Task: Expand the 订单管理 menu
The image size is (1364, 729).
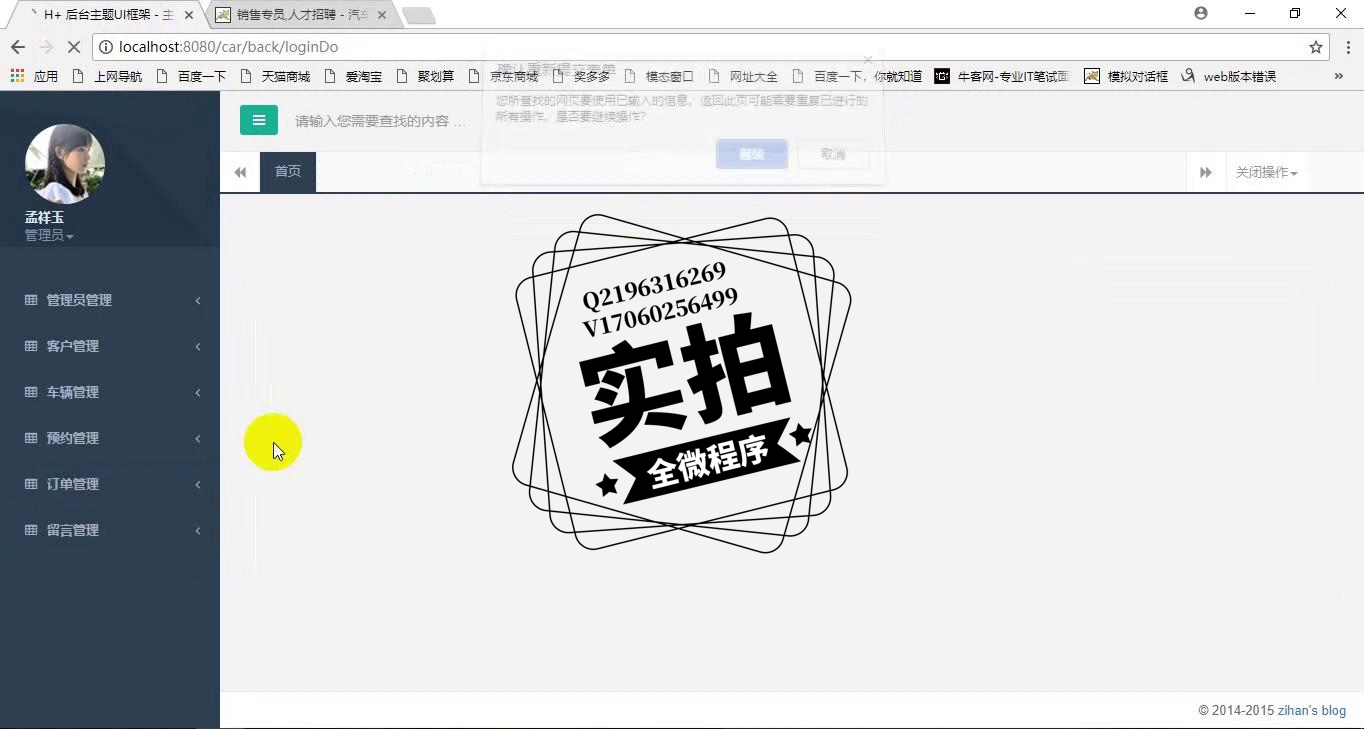Action: tap(110, 484)
